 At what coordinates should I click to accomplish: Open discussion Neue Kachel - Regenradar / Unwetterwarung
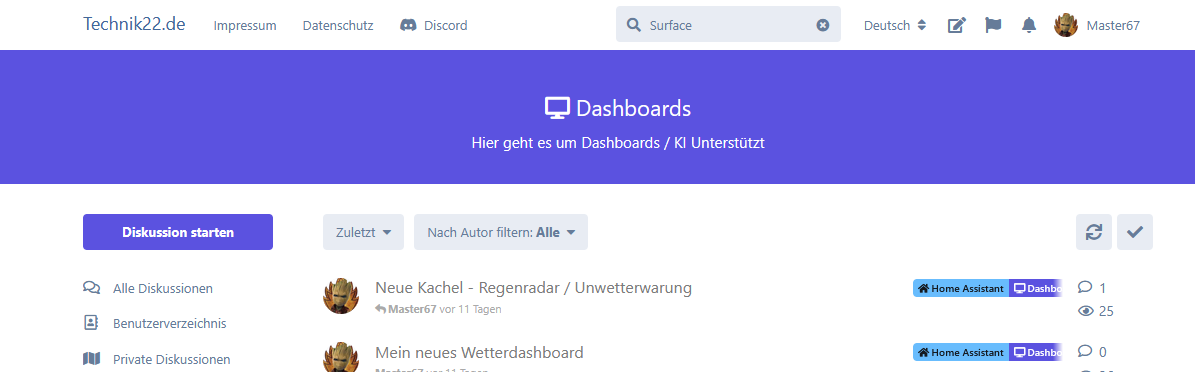(533, 287)
